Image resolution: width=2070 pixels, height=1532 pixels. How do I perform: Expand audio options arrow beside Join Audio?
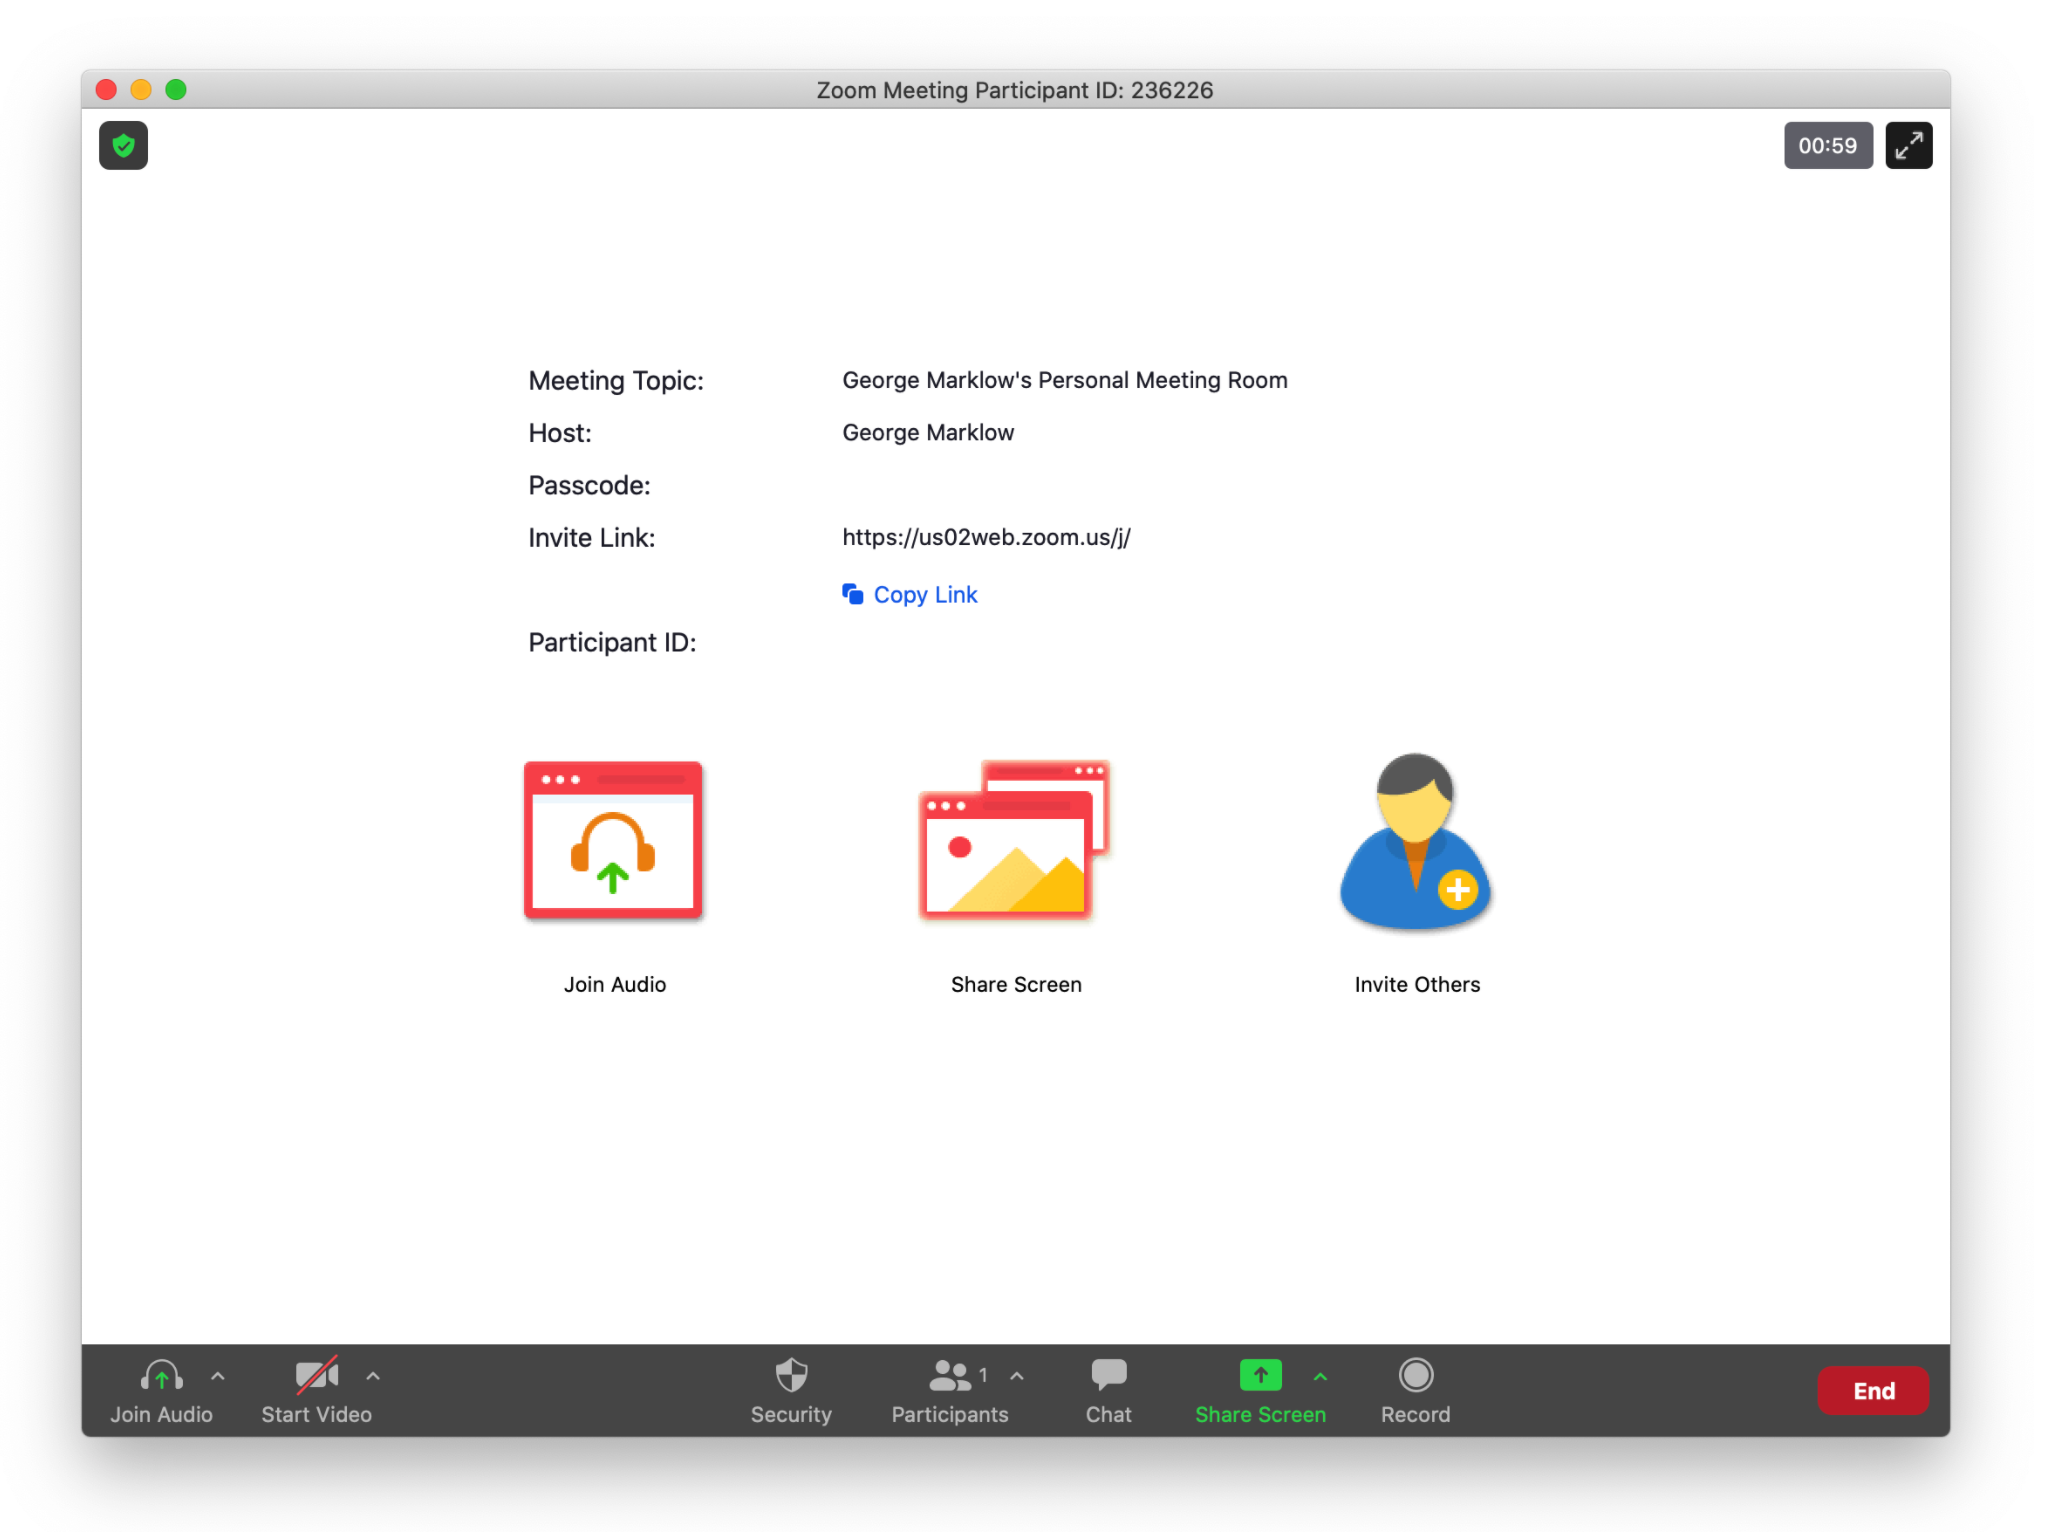point(218,1376)
